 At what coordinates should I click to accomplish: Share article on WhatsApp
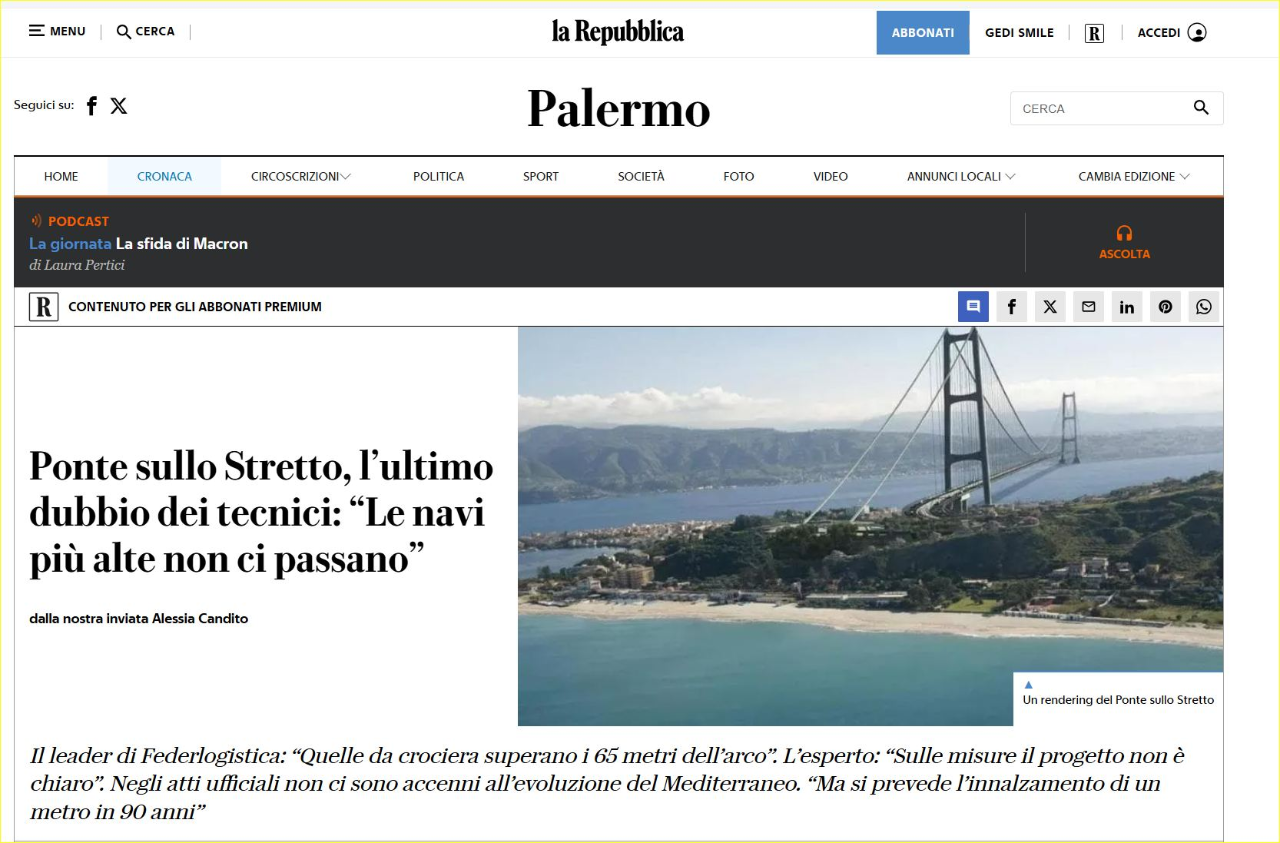tap(1204, 307)
